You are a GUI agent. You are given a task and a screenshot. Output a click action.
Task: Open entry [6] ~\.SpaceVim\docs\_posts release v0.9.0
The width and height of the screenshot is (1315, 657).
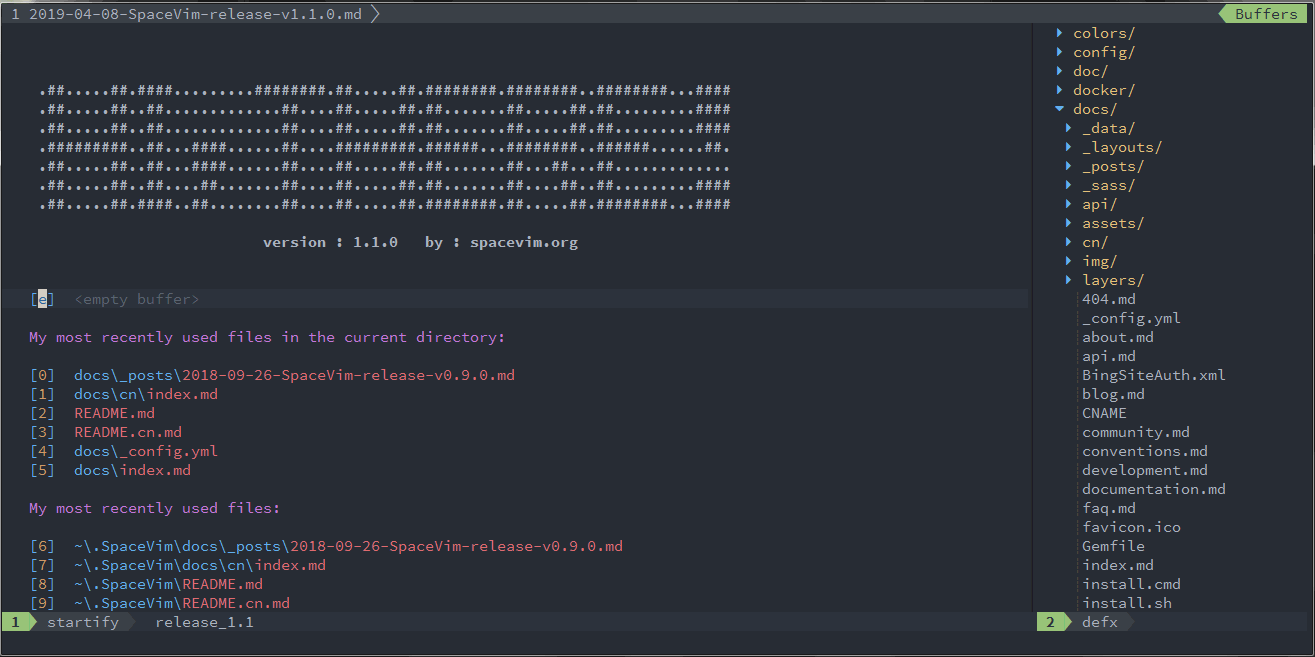[326, 546]
